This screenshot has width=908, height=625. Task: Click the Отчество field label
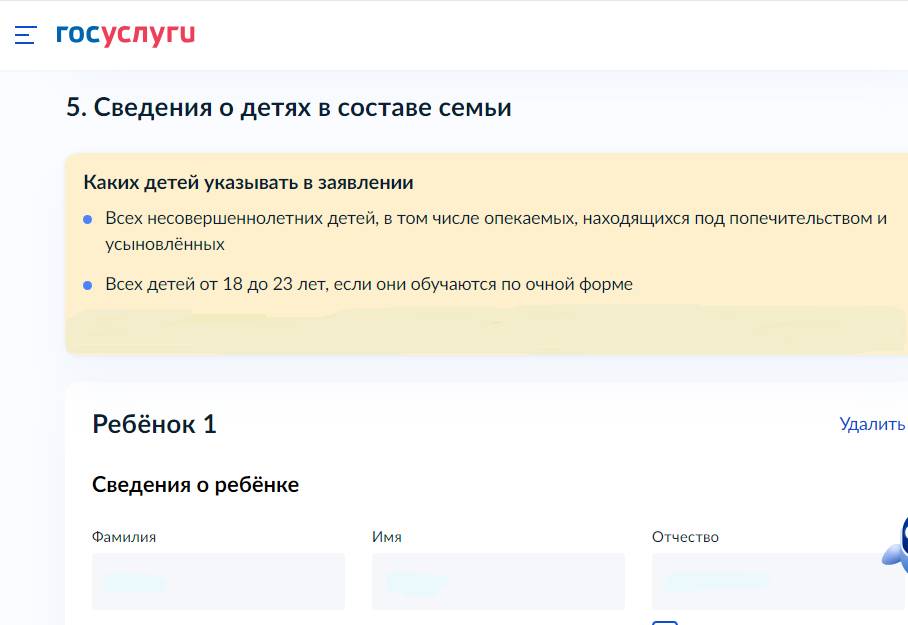coord(684,536)
